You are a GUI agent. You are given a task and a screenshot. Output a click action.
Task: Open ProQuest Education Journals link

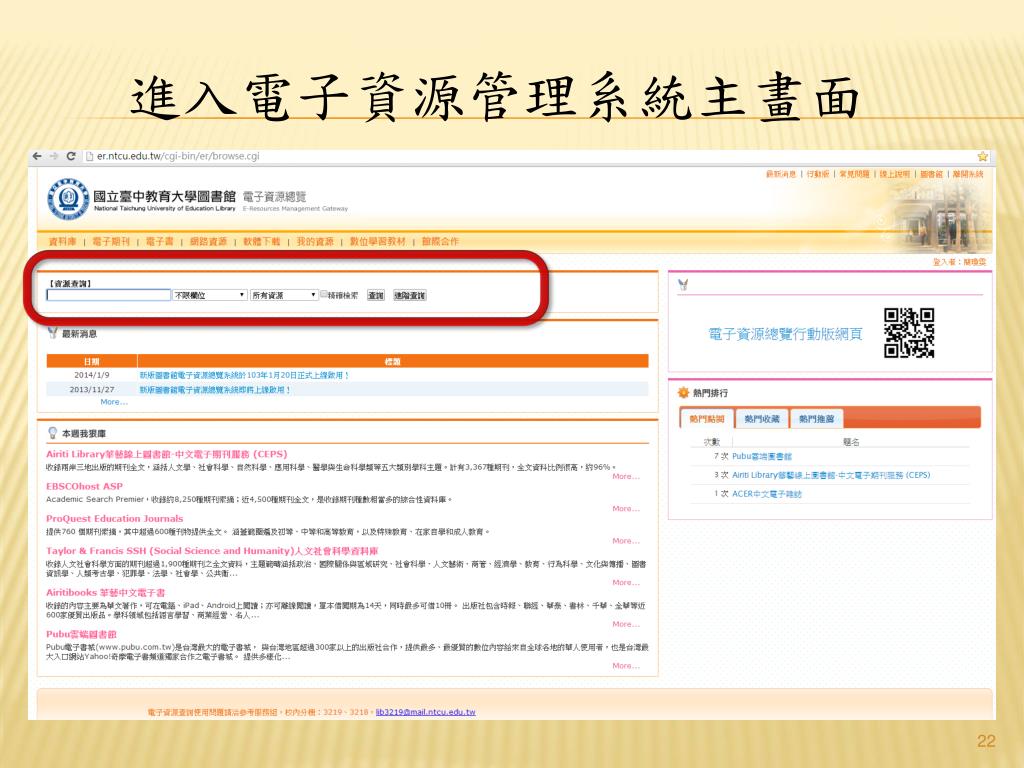(x=114, y=519)
